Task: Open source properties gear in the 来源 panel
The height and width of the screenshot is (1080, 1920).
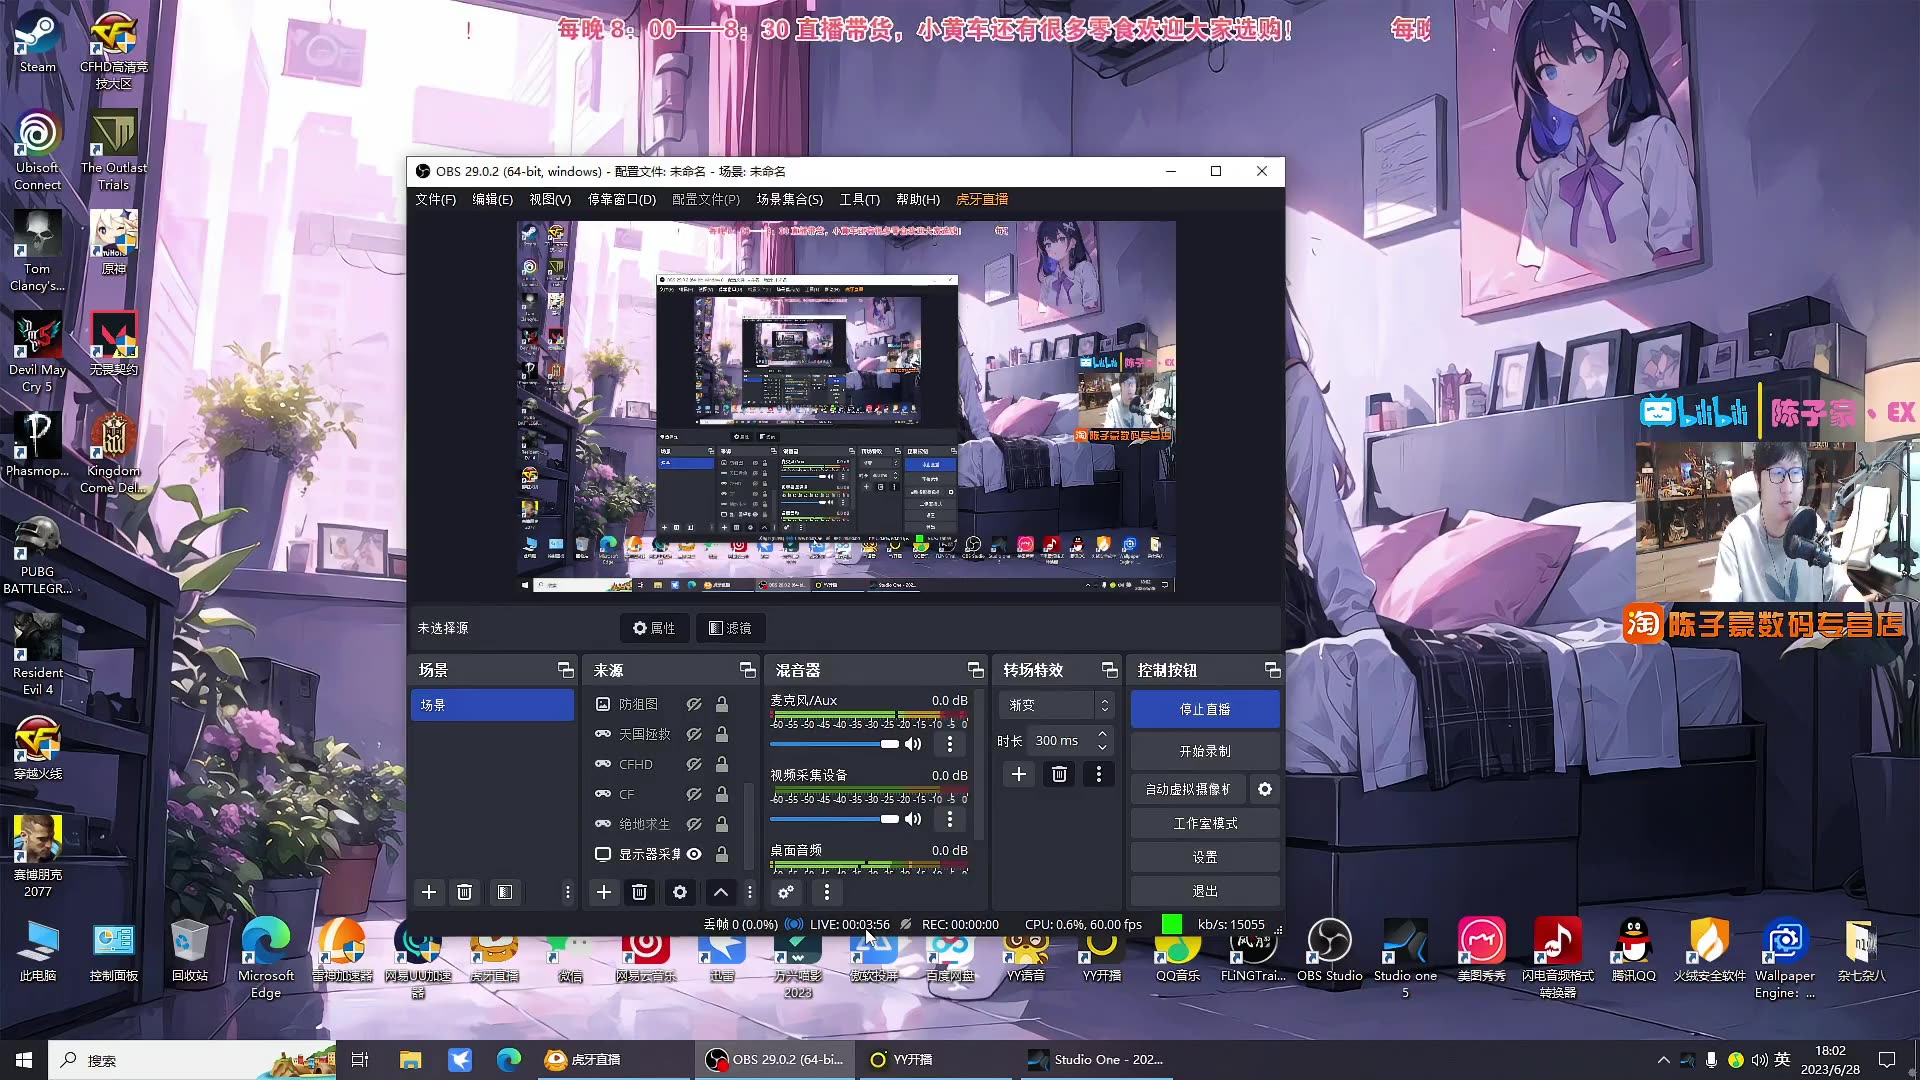Action: point(680,892)
